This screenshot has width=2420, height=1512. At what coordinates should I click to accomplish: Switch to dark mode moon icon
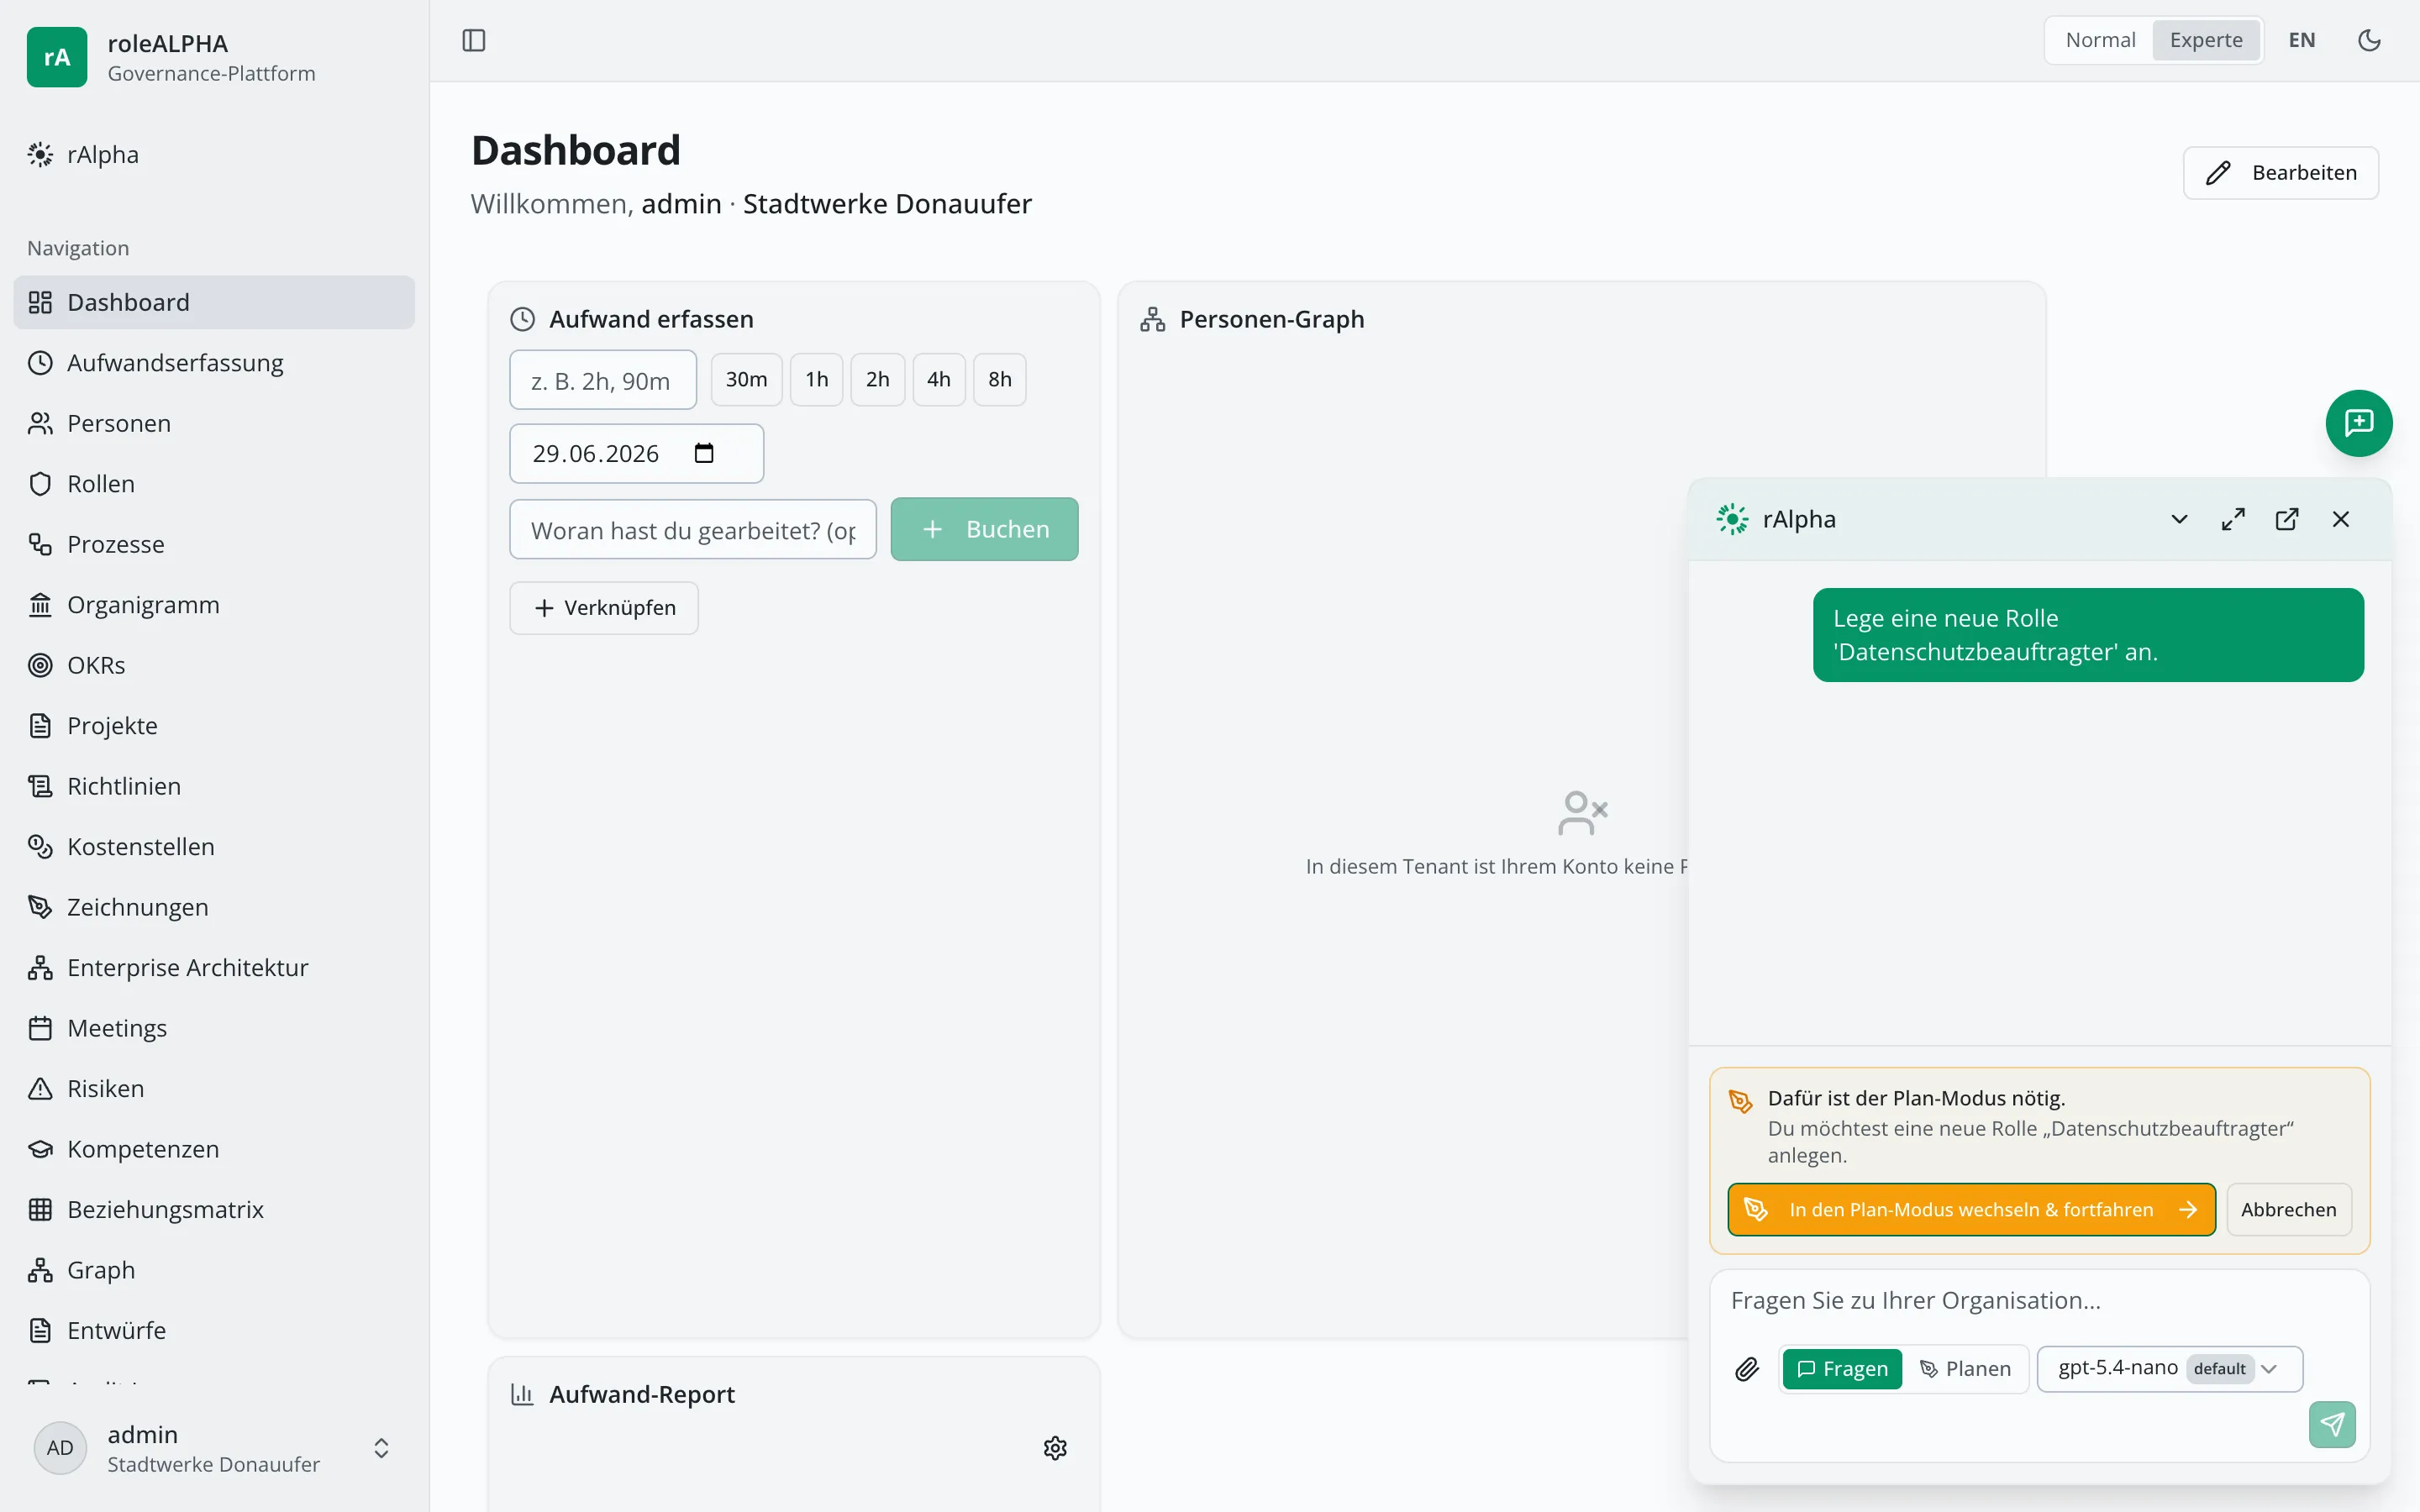(x=2369, y=40)
